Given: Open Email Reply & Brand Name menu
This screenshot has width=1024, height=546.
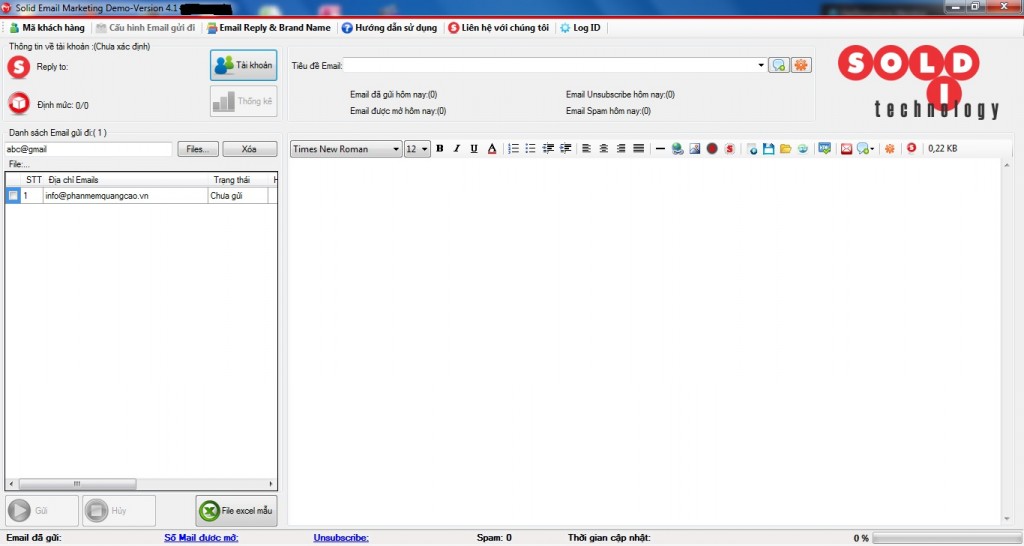Looking at the screenshot, I should 268,27.
